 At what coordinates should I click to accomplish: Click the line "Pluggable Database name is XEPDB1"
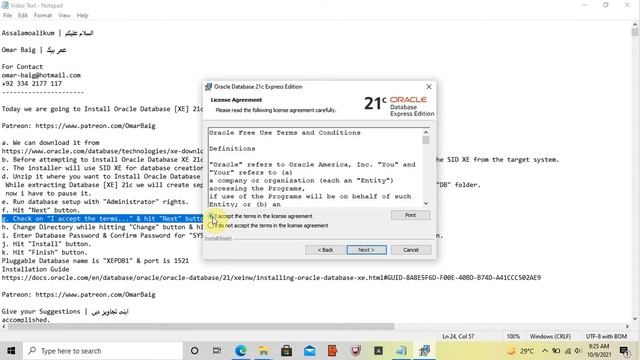(95, 260)
